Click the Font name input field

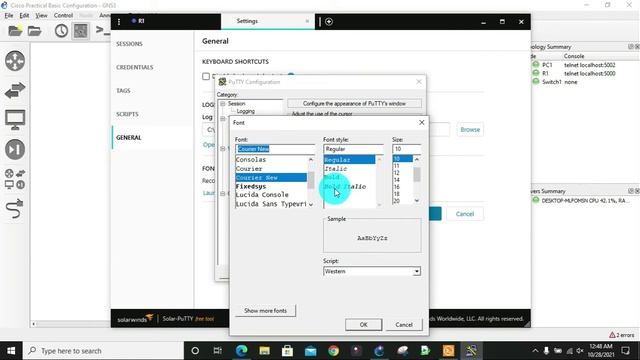pyautogui.click(x=275, y=149)
